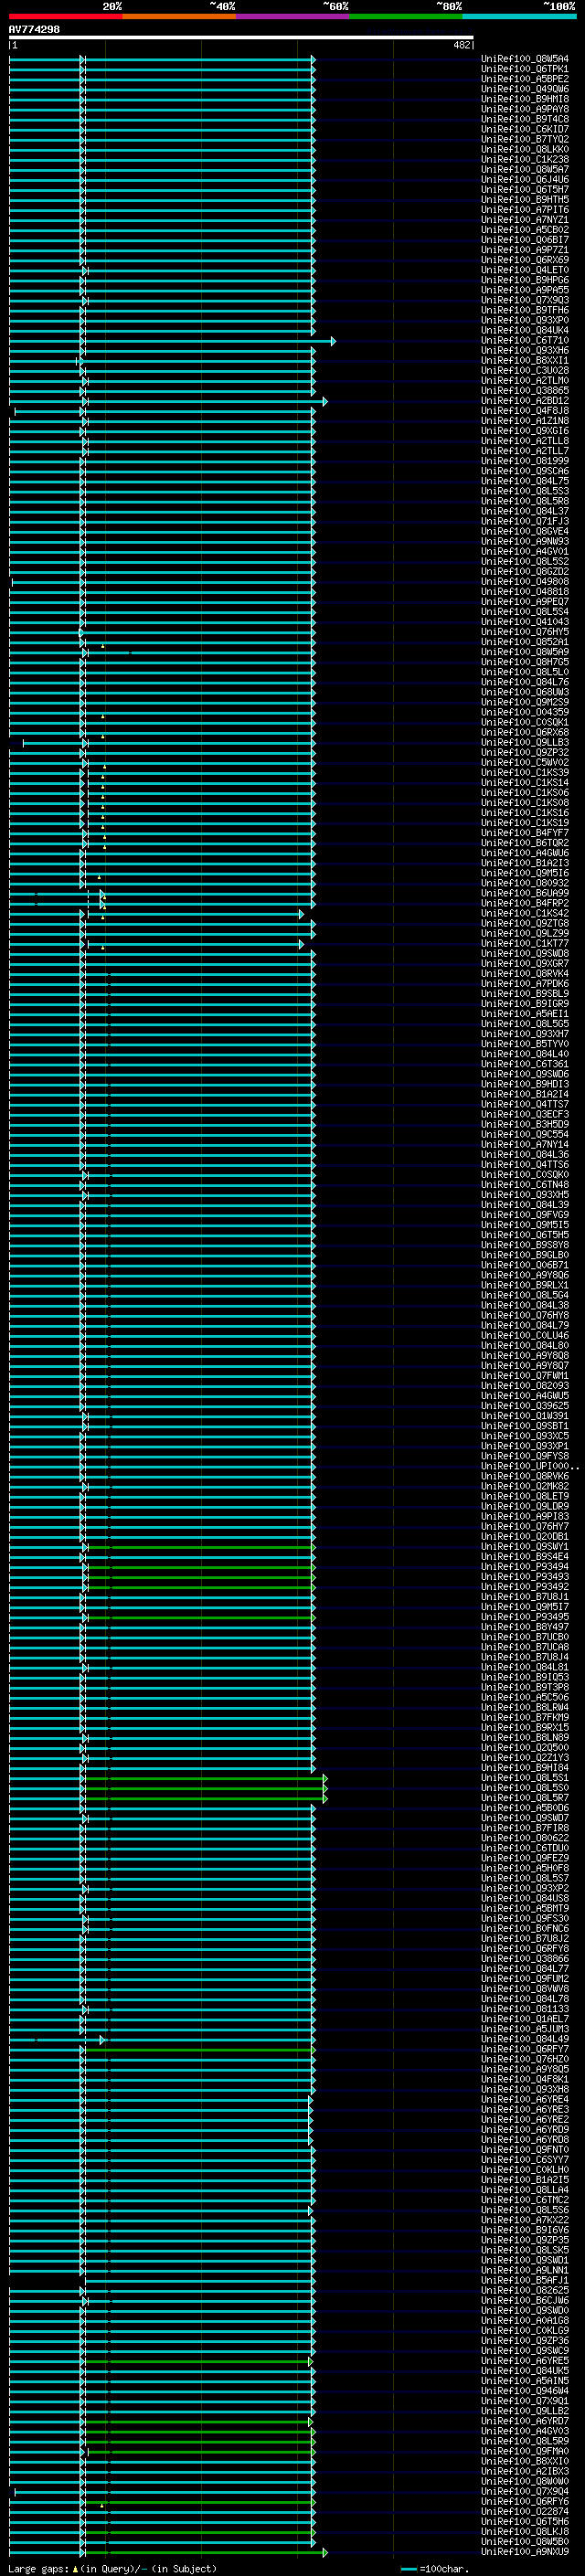The image size is (585, 2576).
Task: Select label UniRef100_Q06BI7
Action: 525,240
